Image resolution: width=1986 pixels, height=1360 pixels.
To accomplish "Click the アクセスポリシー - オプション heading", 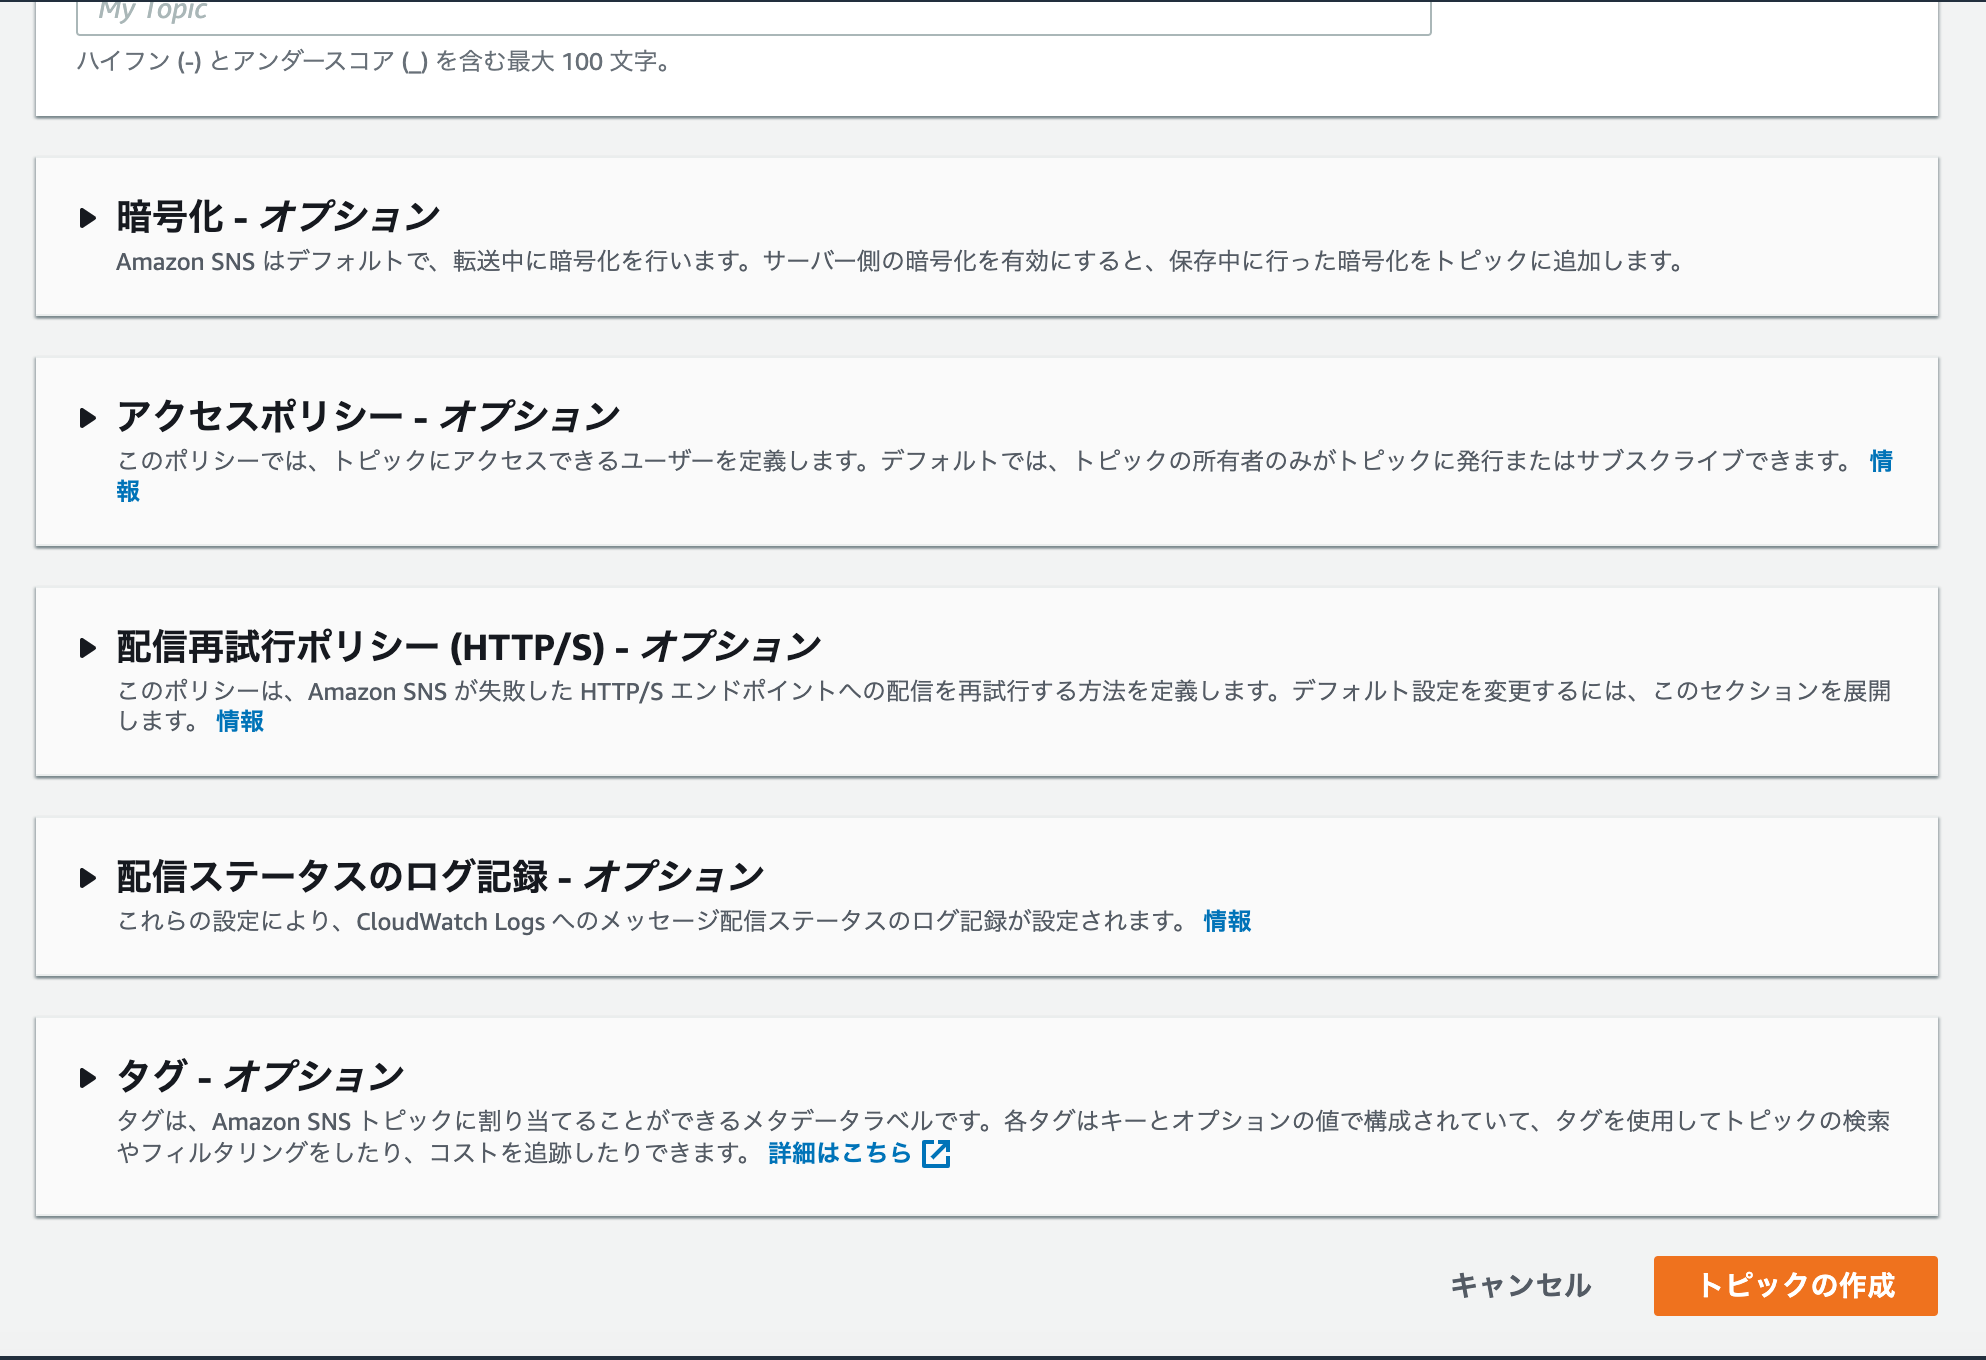I will pos(368,417).
